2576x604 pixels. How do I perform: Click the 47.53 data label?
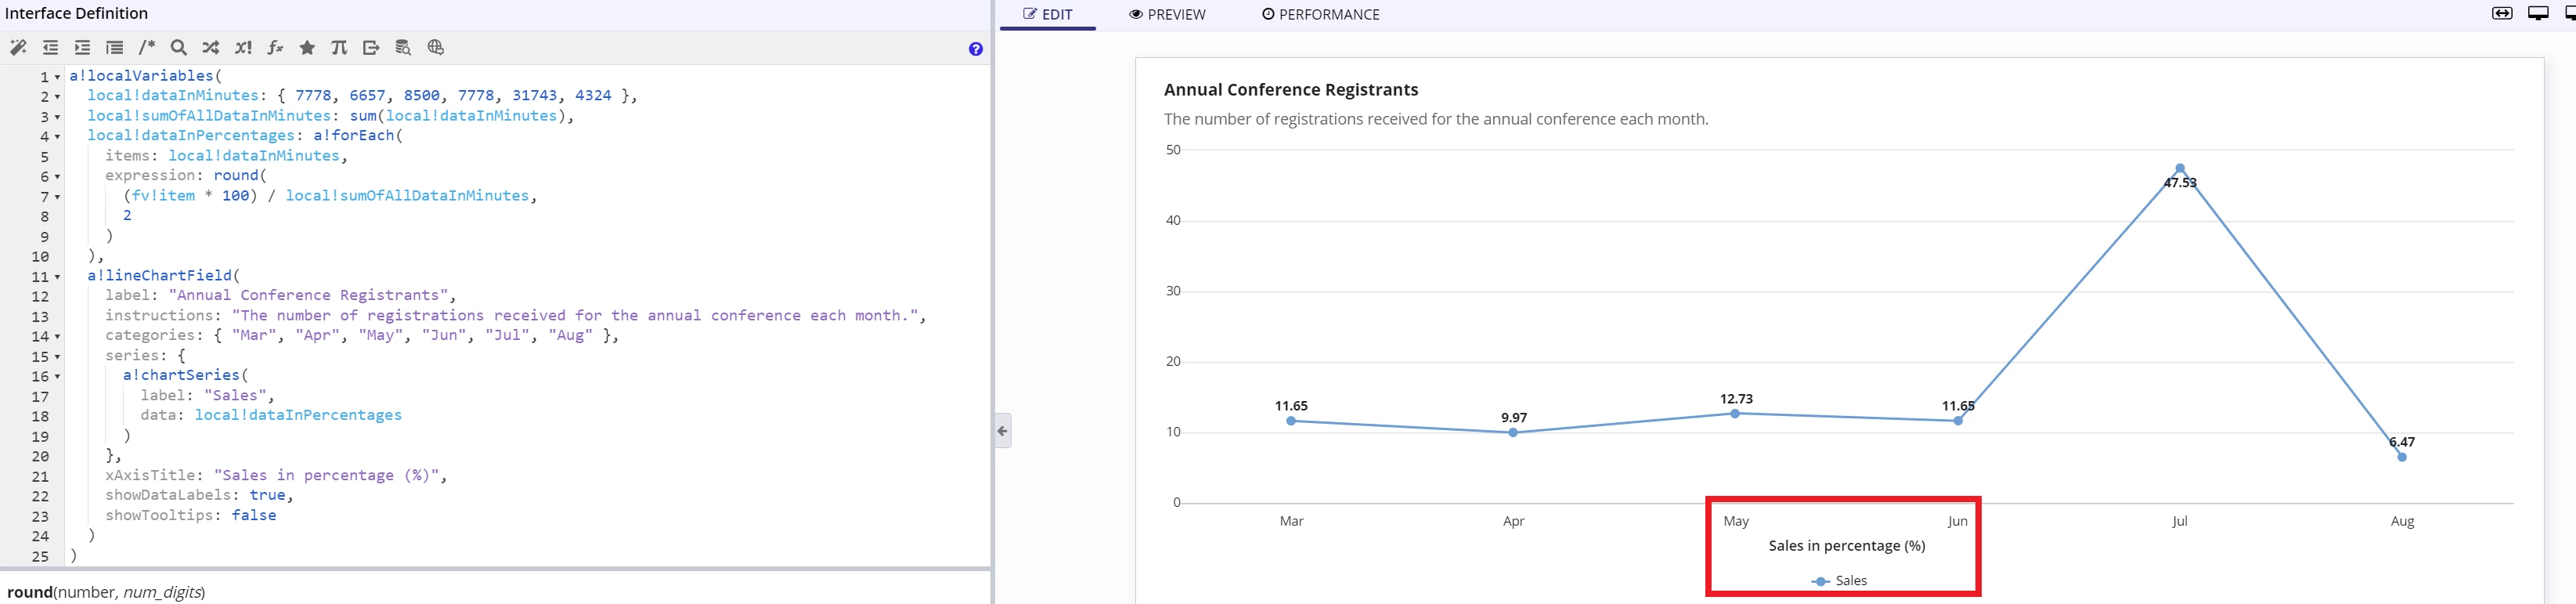pos(2180,183)
